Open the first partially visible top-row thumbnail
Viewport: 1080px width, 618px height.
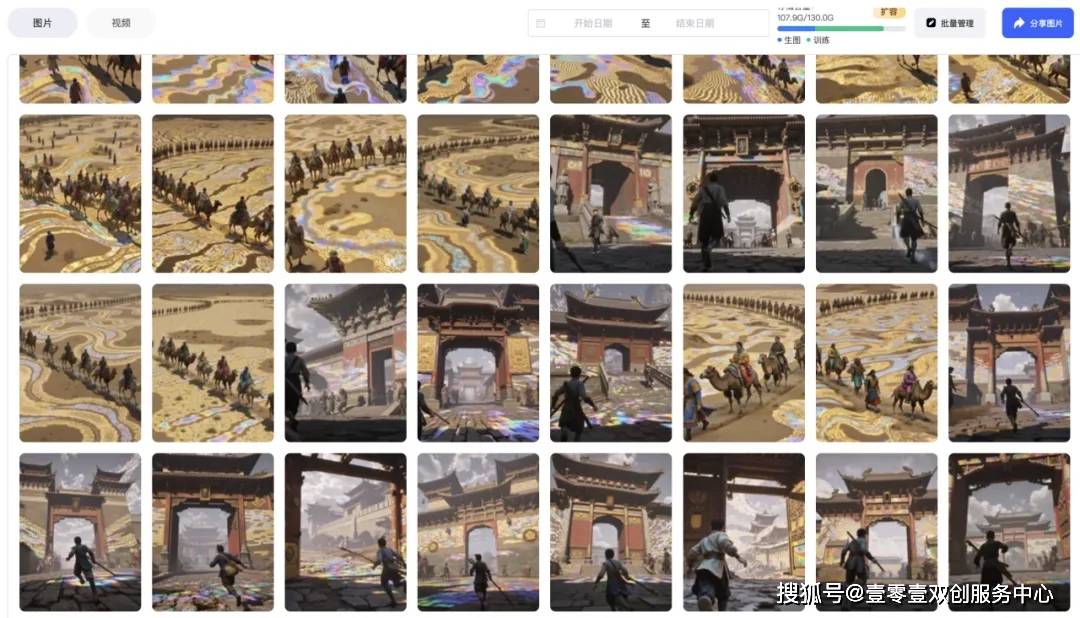pos(80,79)
